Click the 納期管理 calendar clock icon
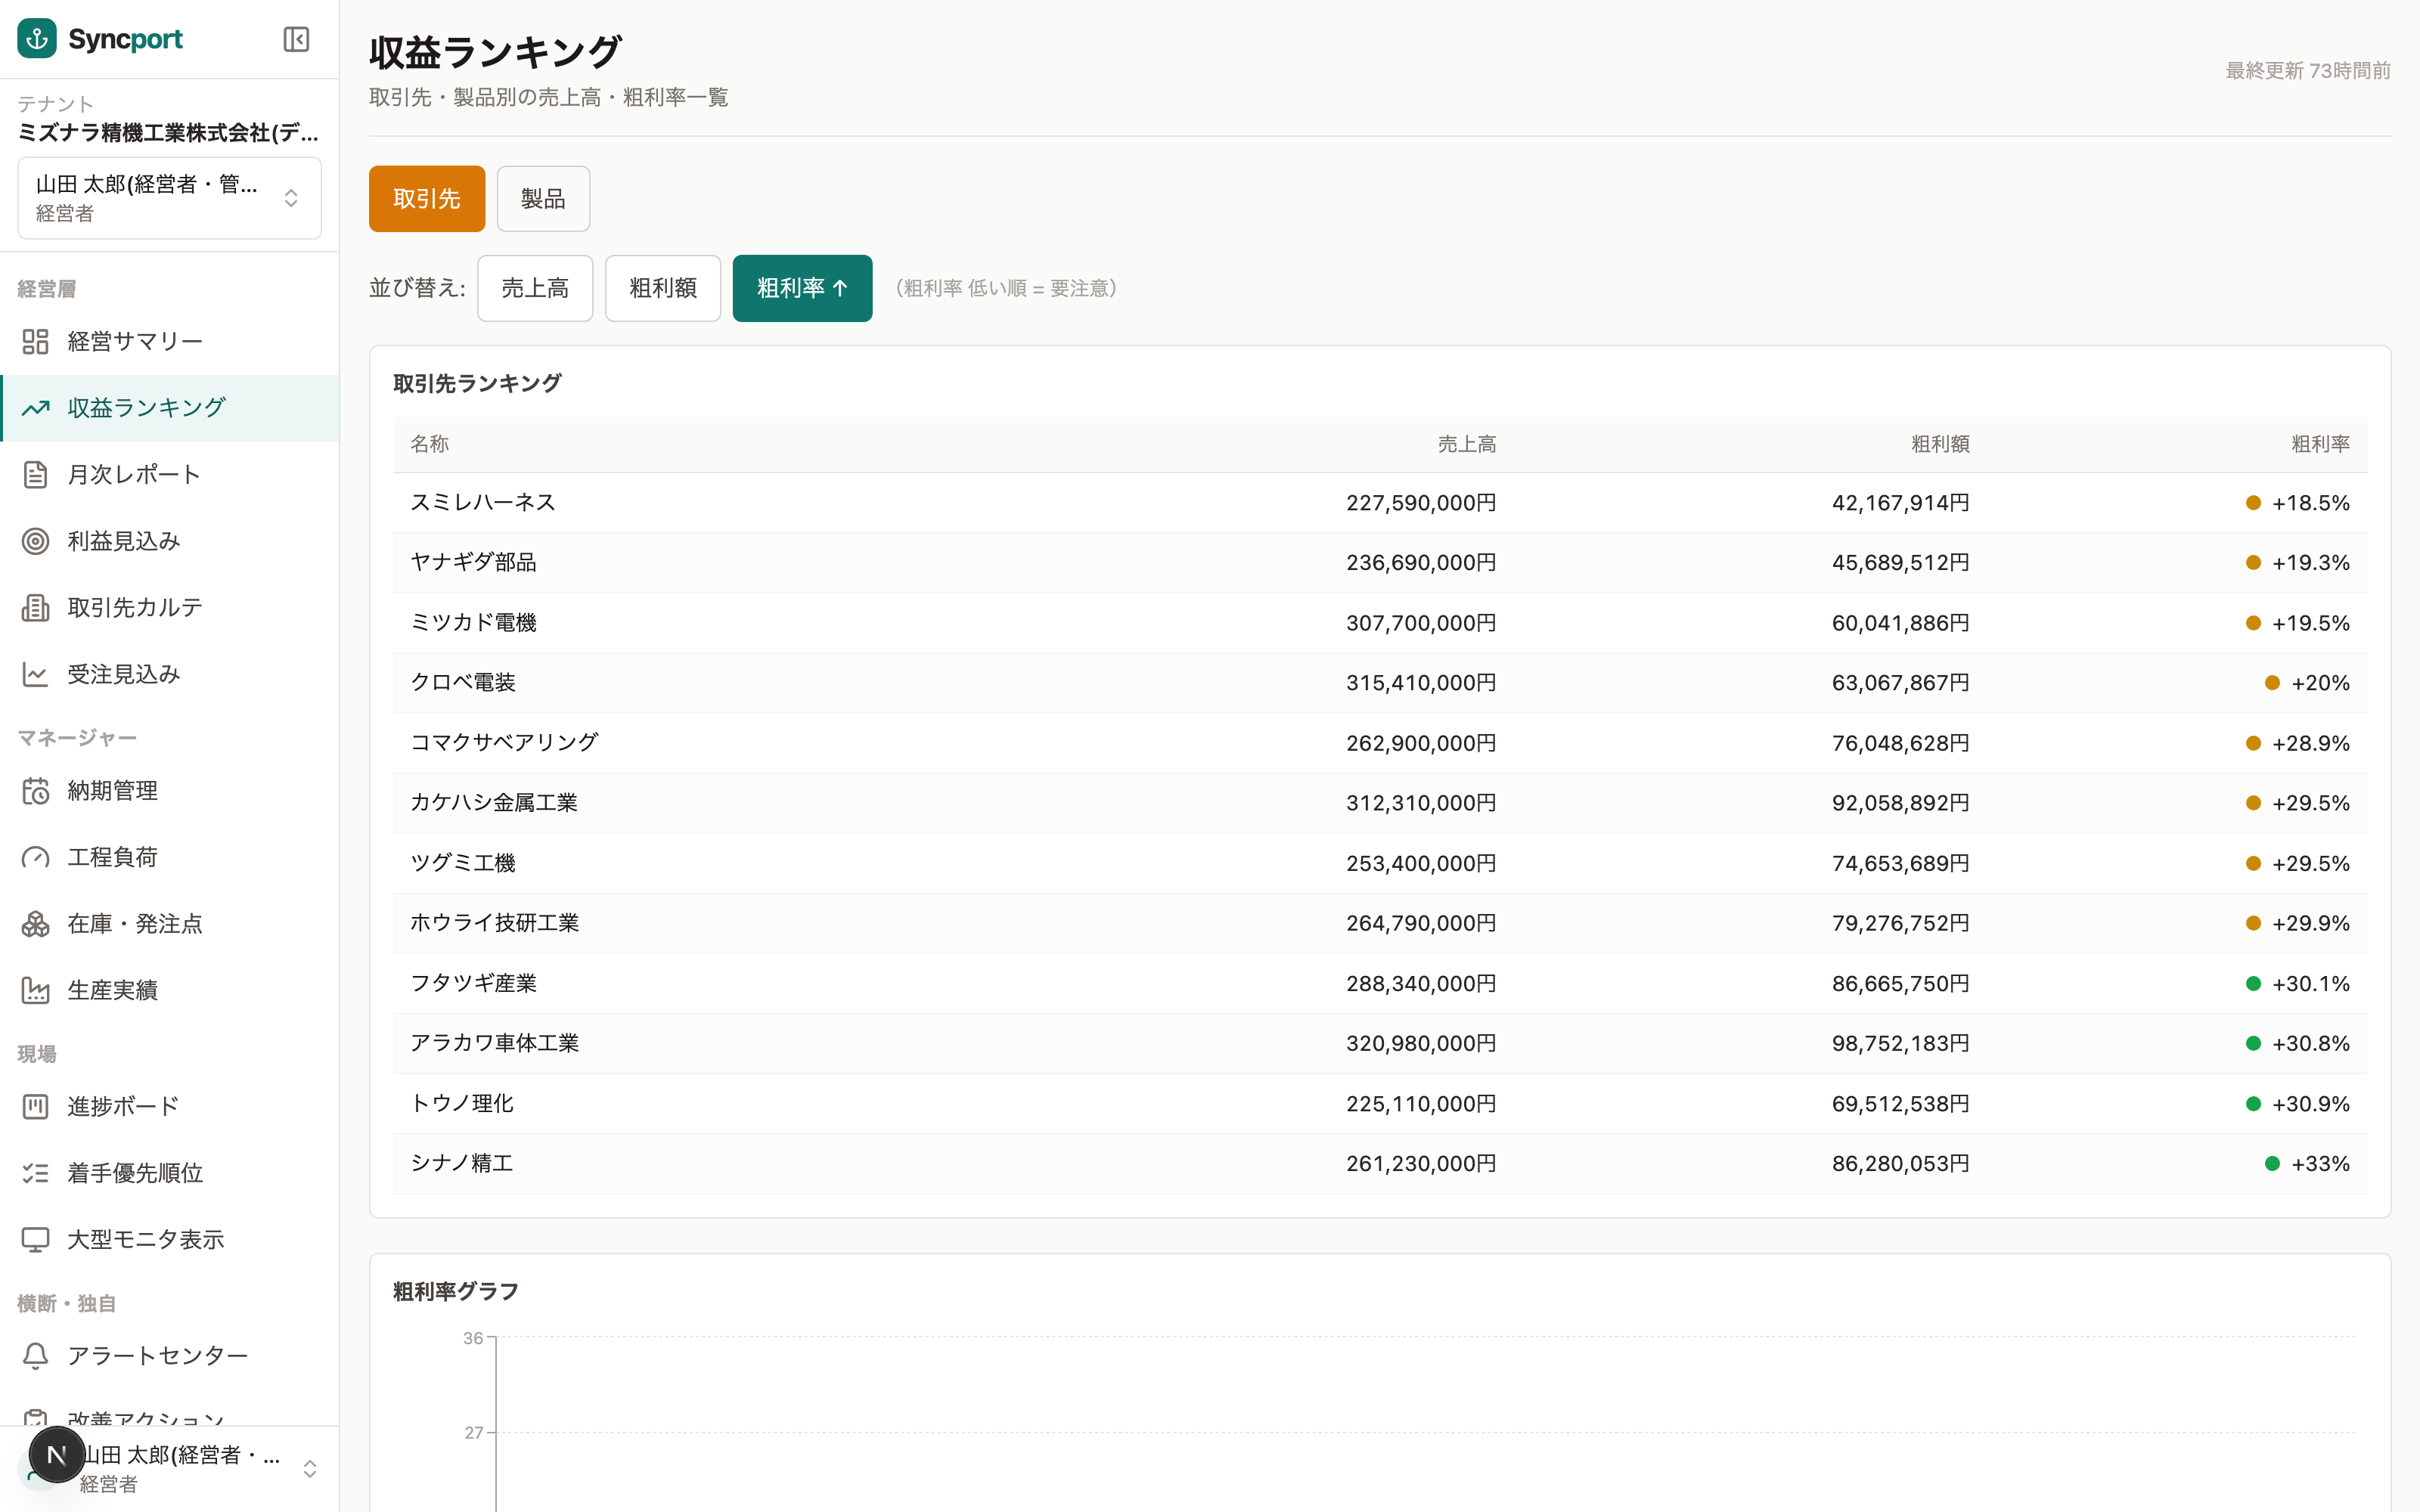 (x=35, y=791)
